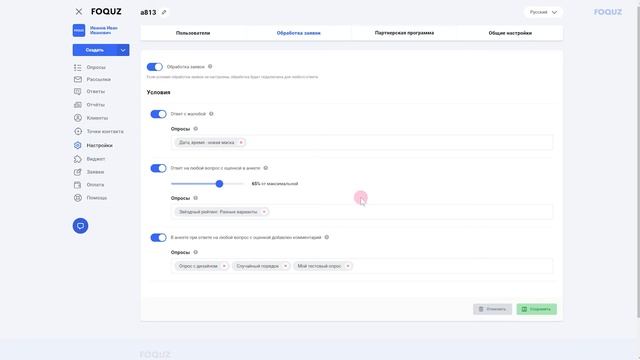This screenshot has height=360, width=640.
Task: Remove the Дата время новая маска tag
Action: pos(241,142)
